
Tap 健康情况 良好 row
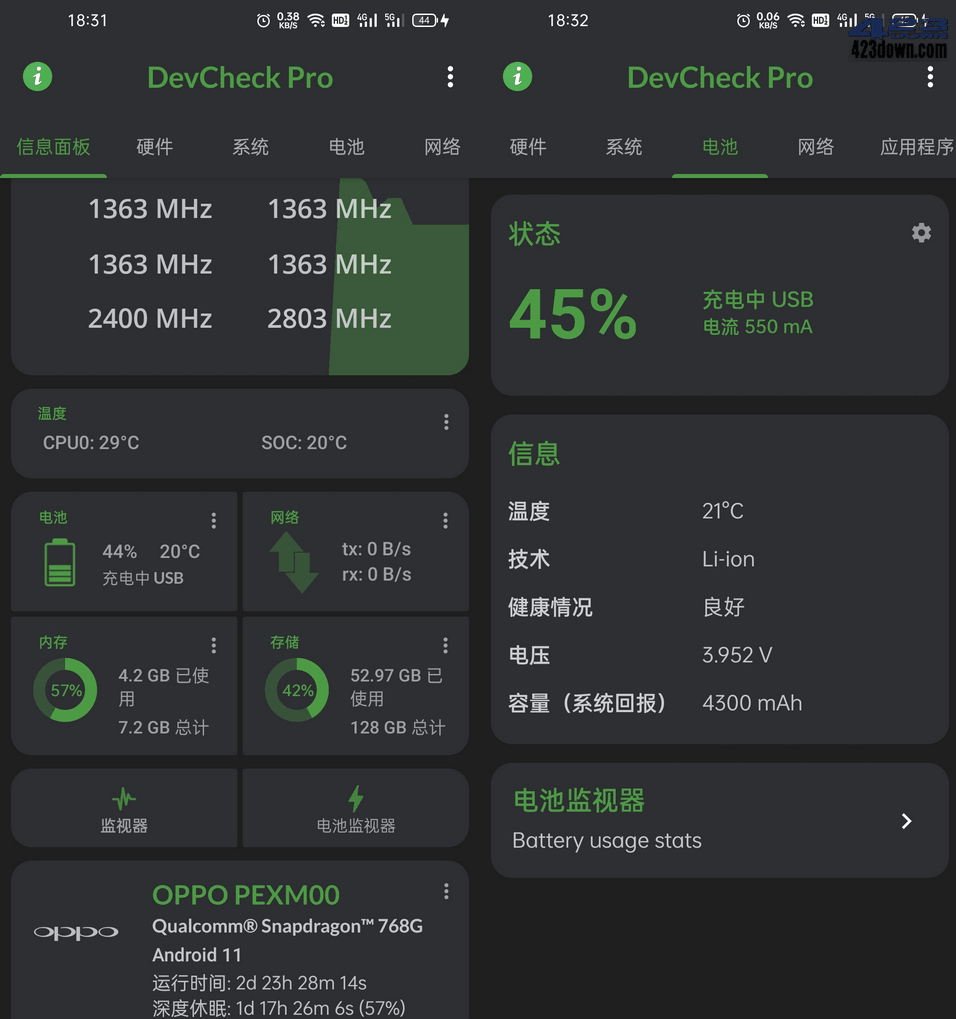click(x=719, y=608)
